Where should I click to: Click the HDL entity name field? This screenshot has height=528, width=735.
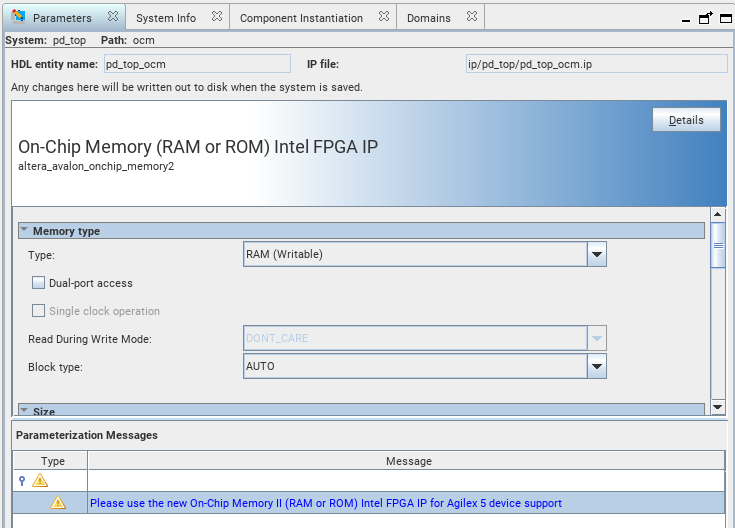197,64
